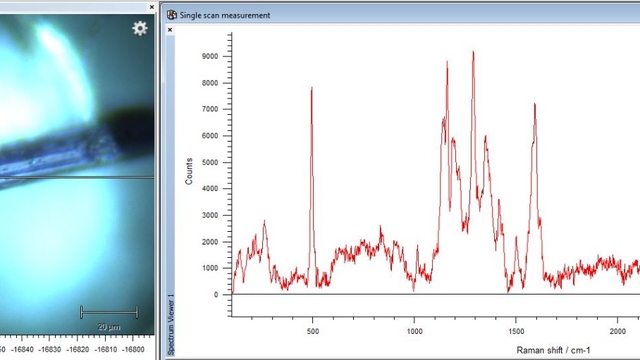
Task: Click the -16820 stage position label
Action: pyautogui.click(x=78, y=350)
